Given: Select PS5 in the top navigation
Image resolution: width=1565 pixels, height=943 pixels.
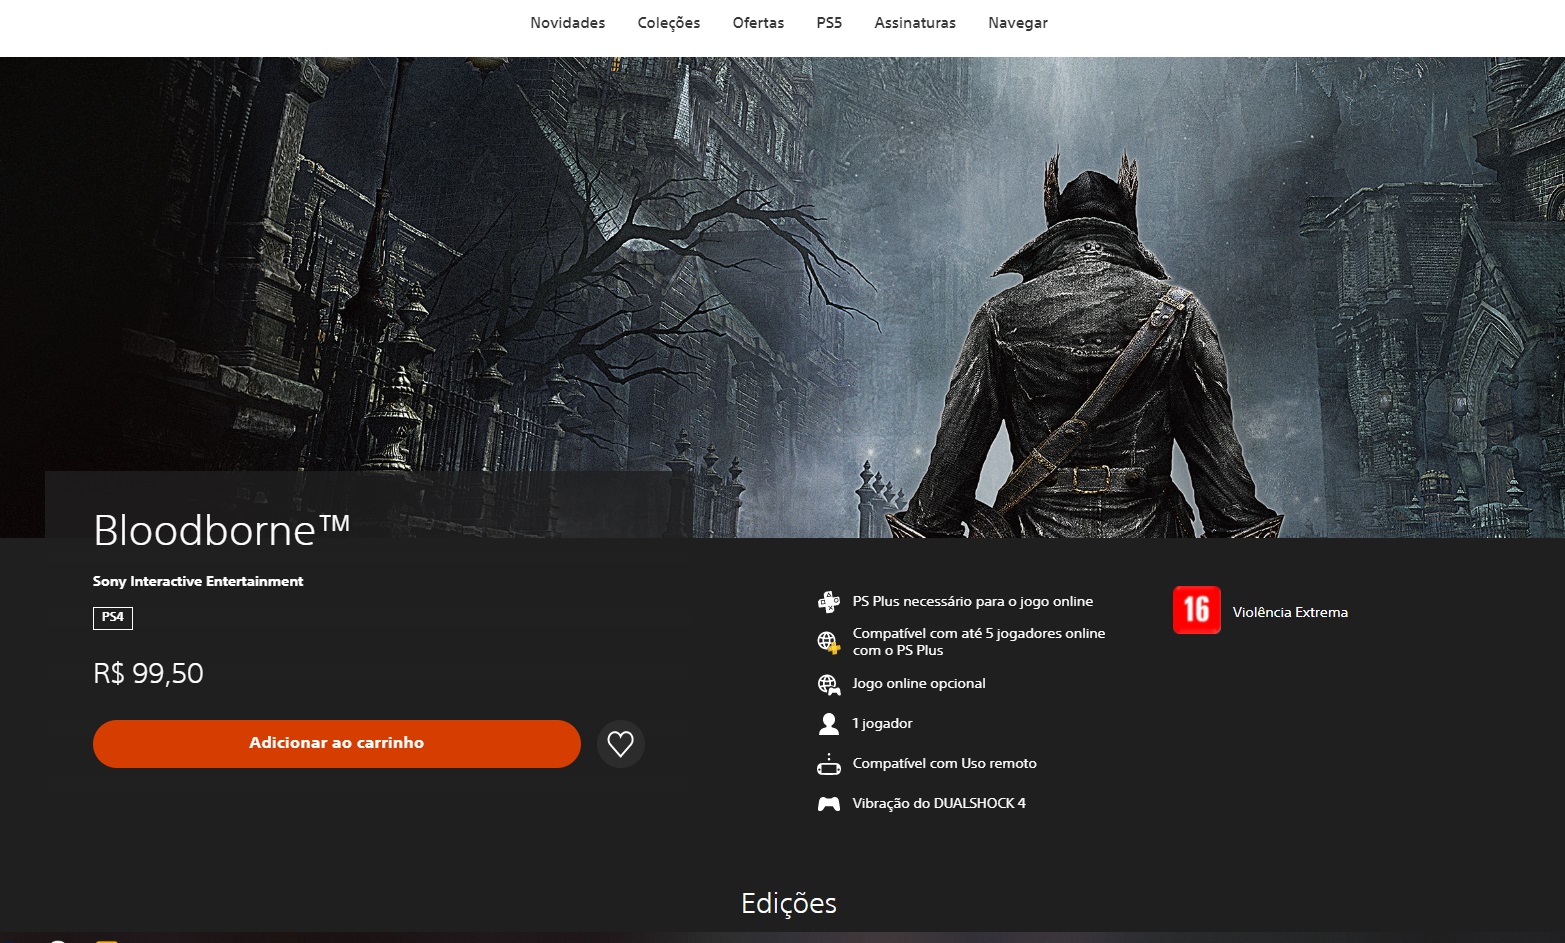Looking at the screenshot, I should point(829,23).
